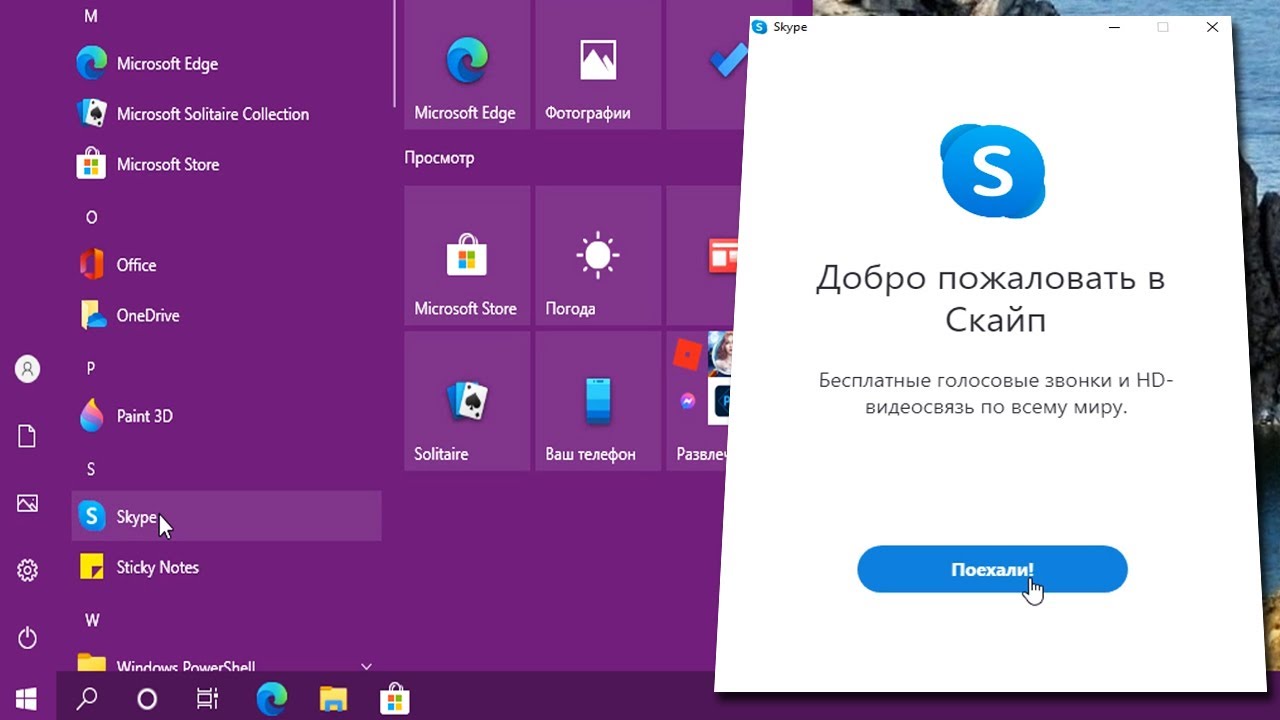Open the Solitaire tile
Screen dimensions: 1280x720
pyautogui.click(x=467, y=401)
